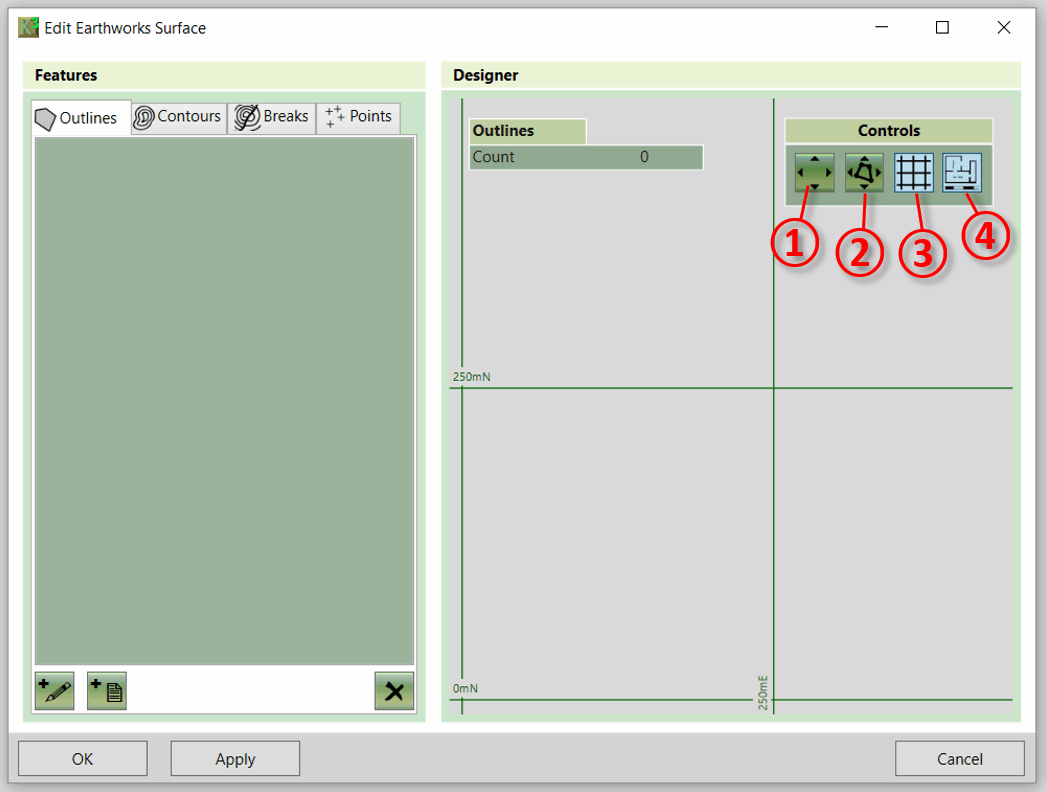Click the application icon in title bar
The image size is (1047, 792).
pyautogui.click(x=28, y=28)
